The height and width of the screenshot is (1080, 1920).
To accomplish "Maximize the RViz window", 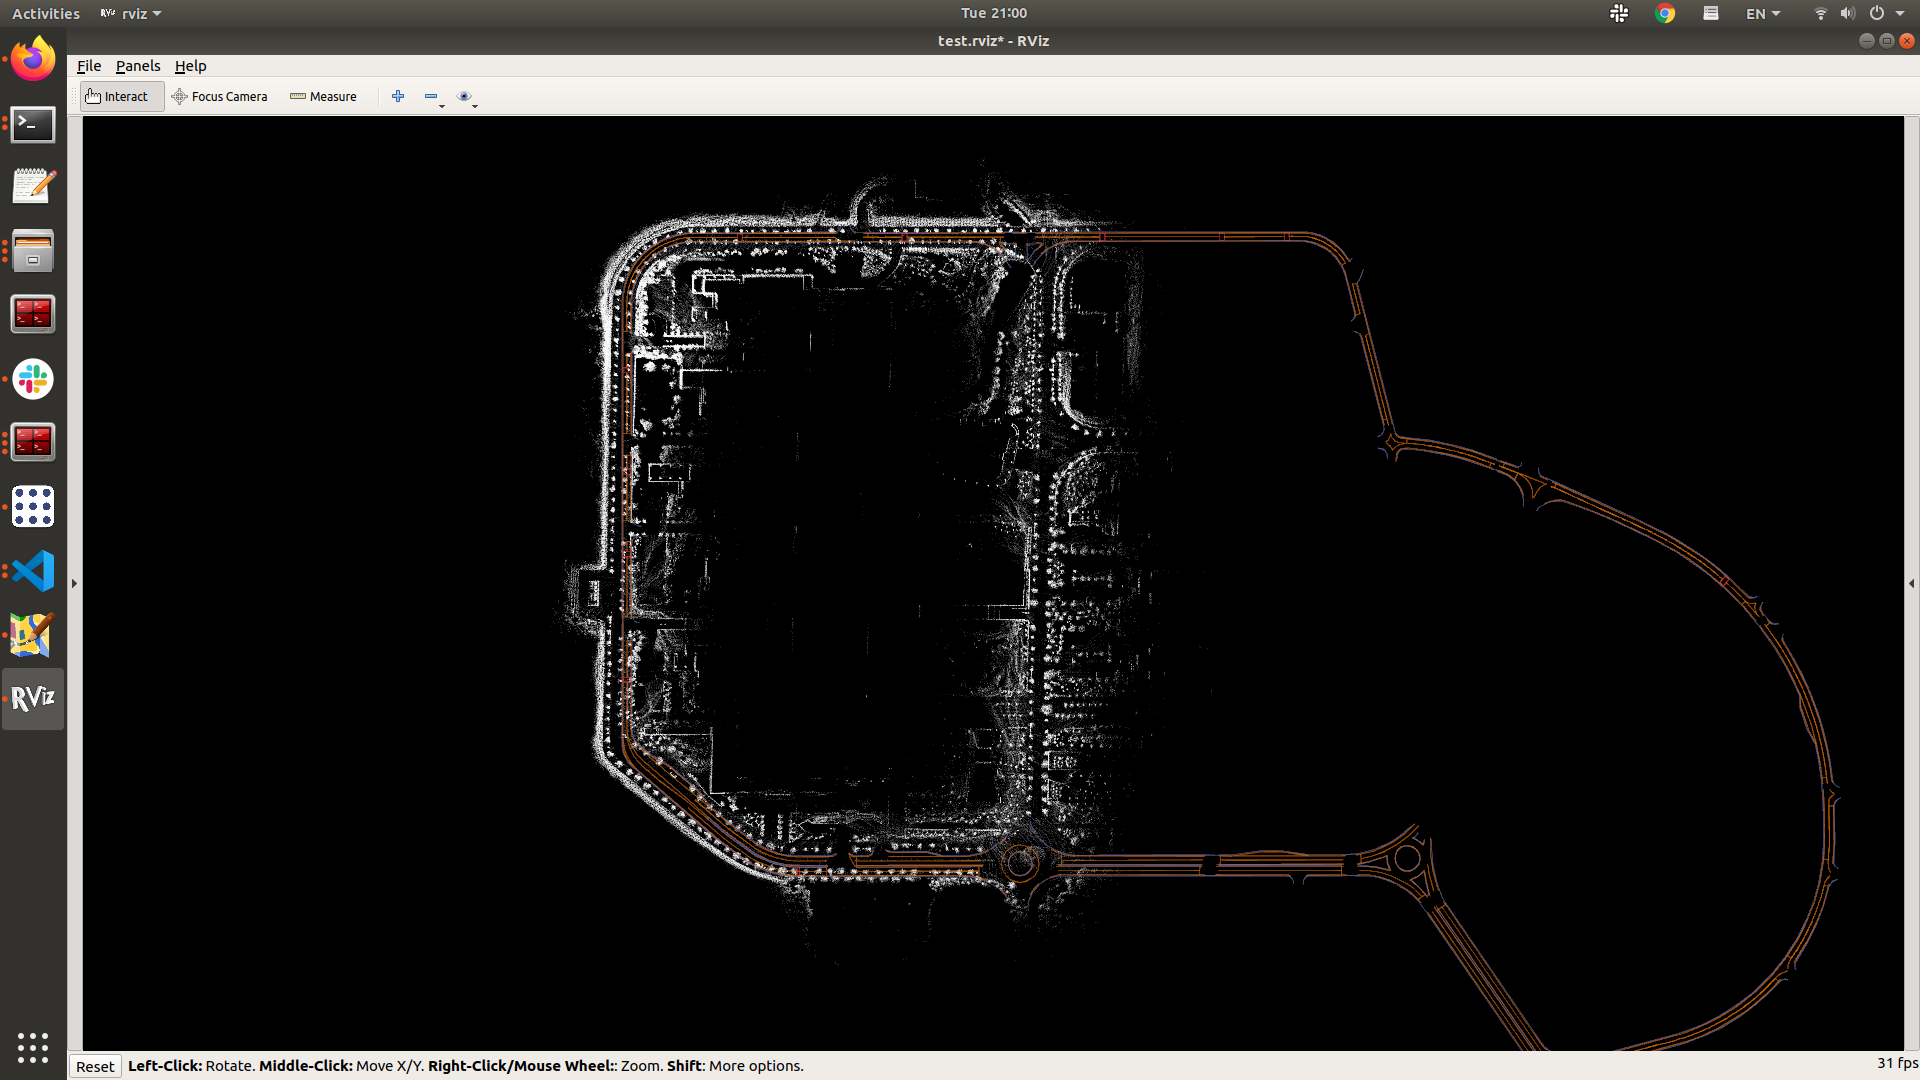I will [x=1886, y=41].
